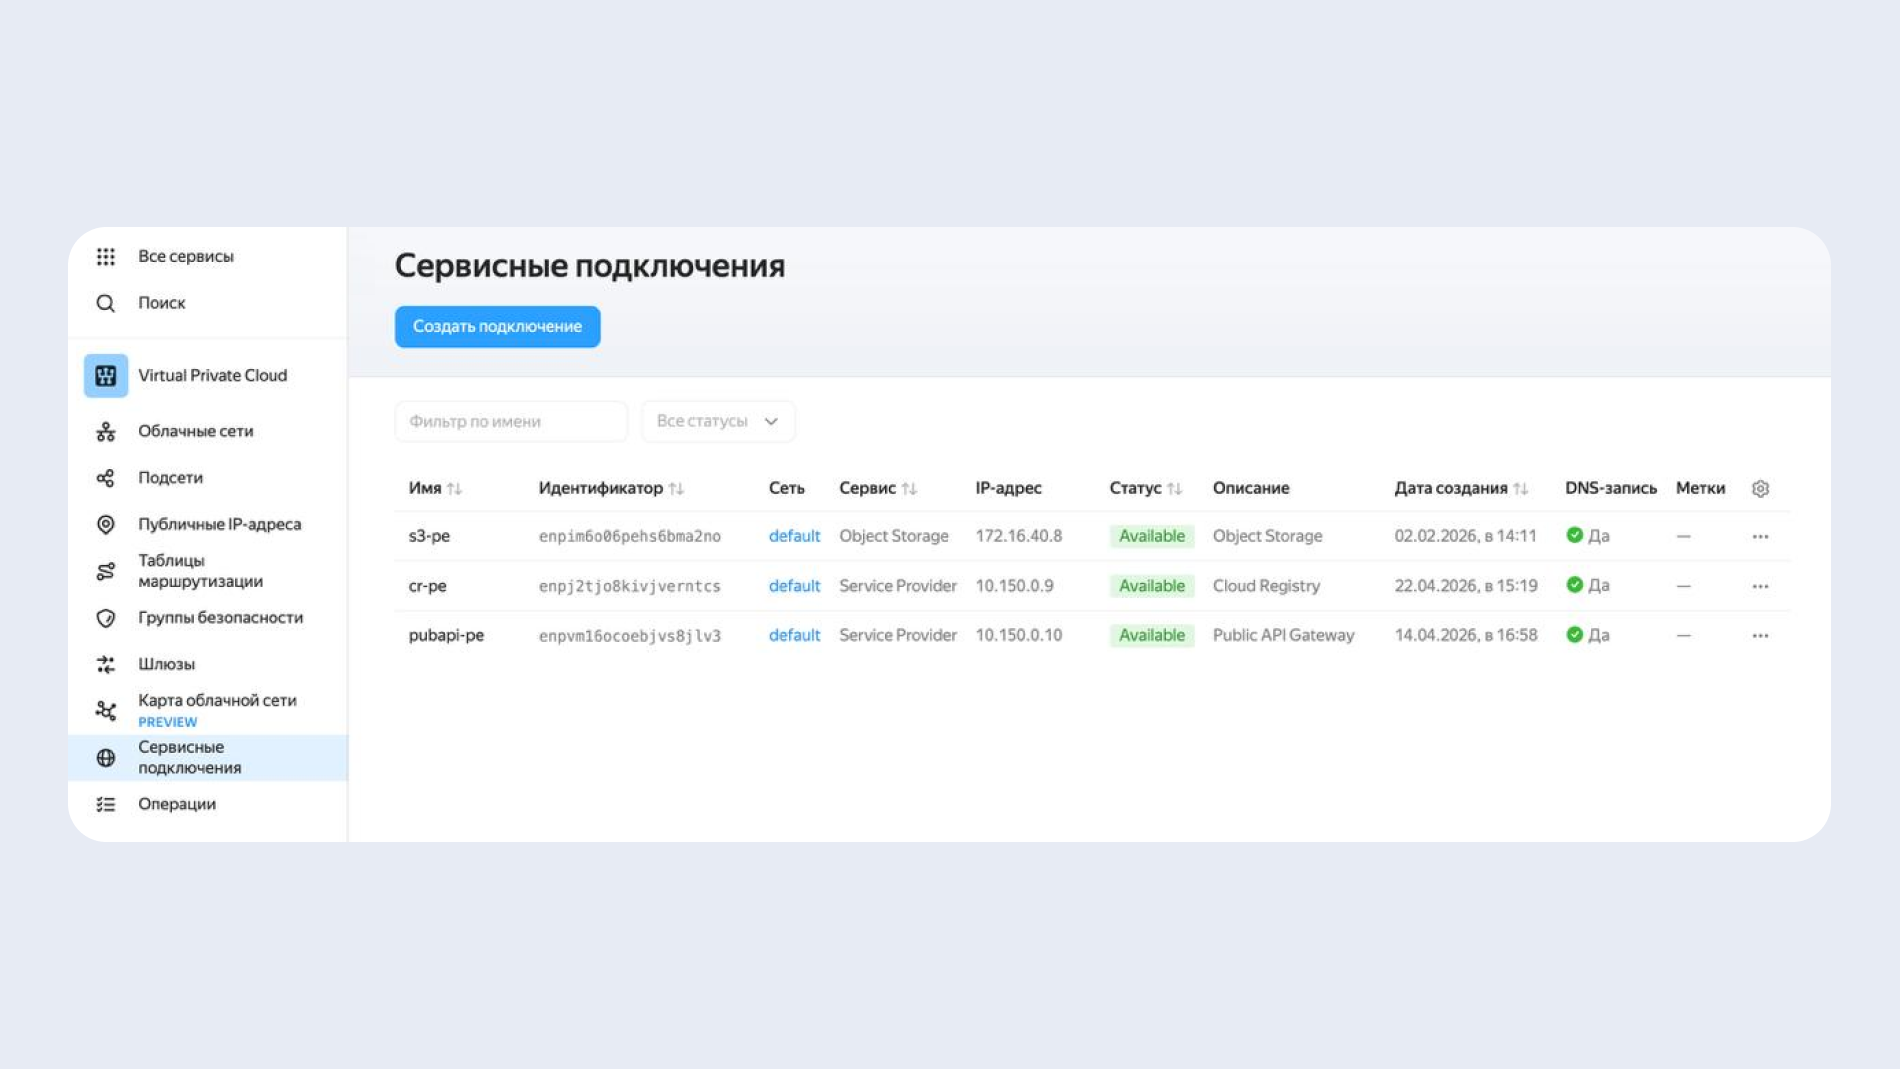This screenshot has width=1900, height=1069.
Task: Click the search magnifier icon in sidebar
Action: click(x=106, y=303)
